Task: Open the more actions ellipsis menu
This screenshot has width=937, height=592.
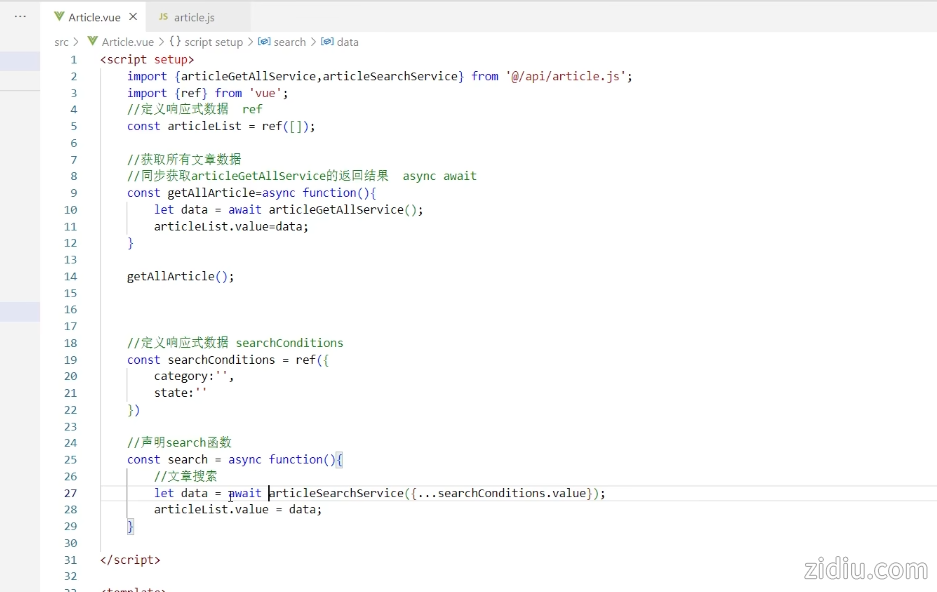Action: click(20, 16)
